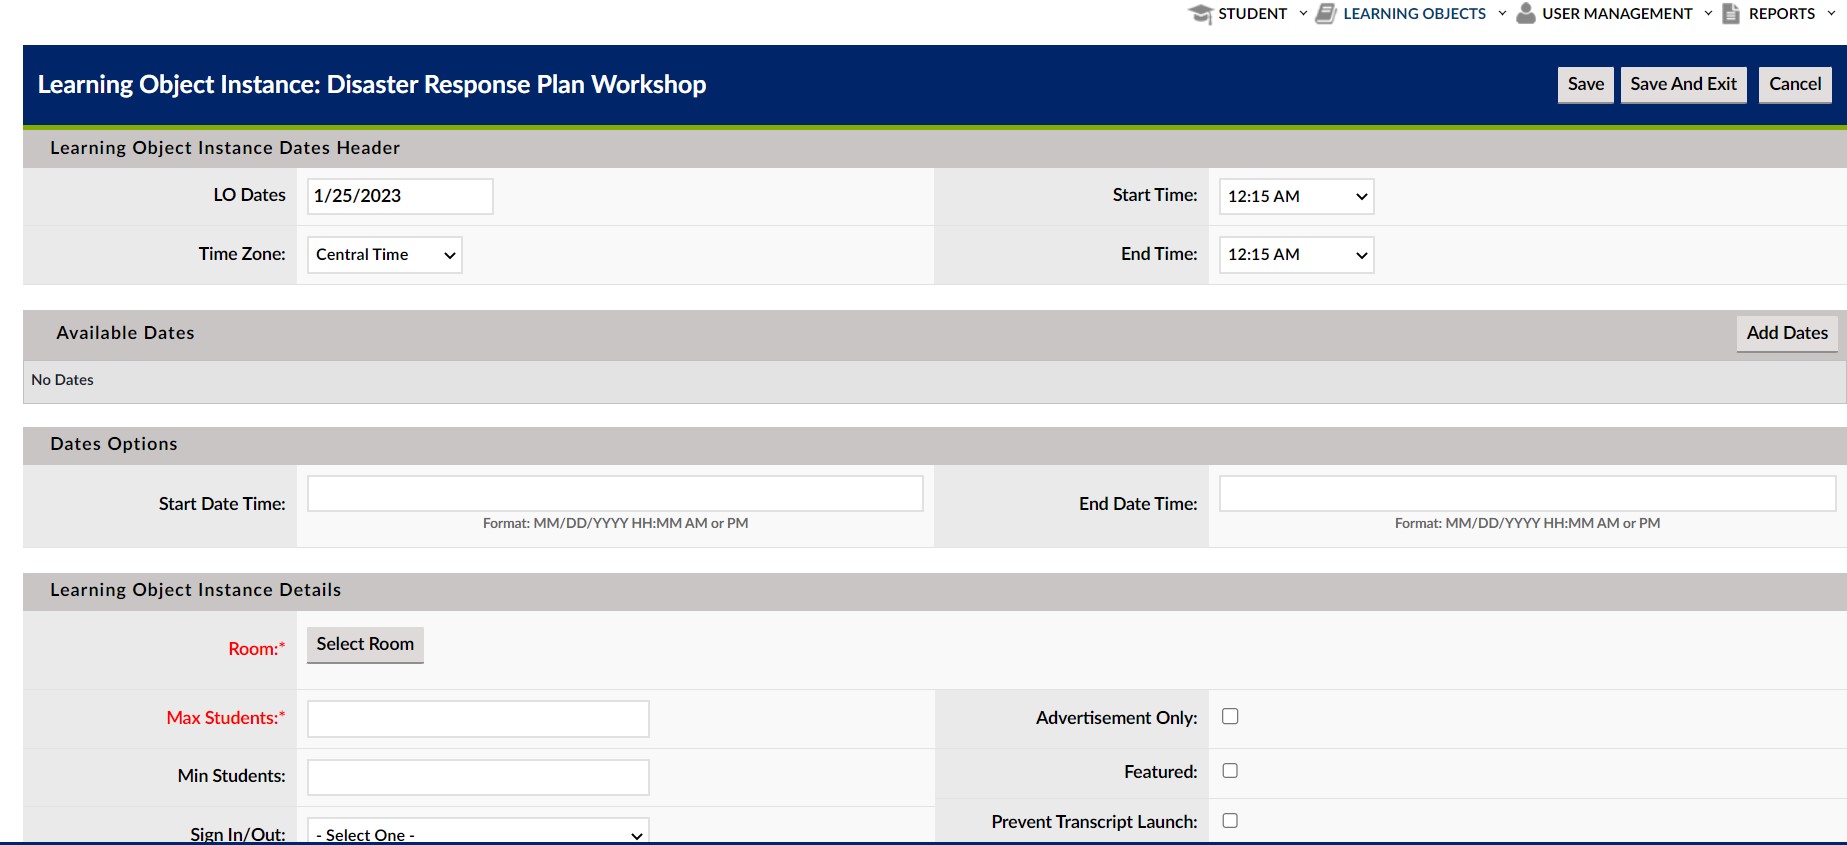Click the page title 'Disaster Response Plan Workshop'

point(516,84)
